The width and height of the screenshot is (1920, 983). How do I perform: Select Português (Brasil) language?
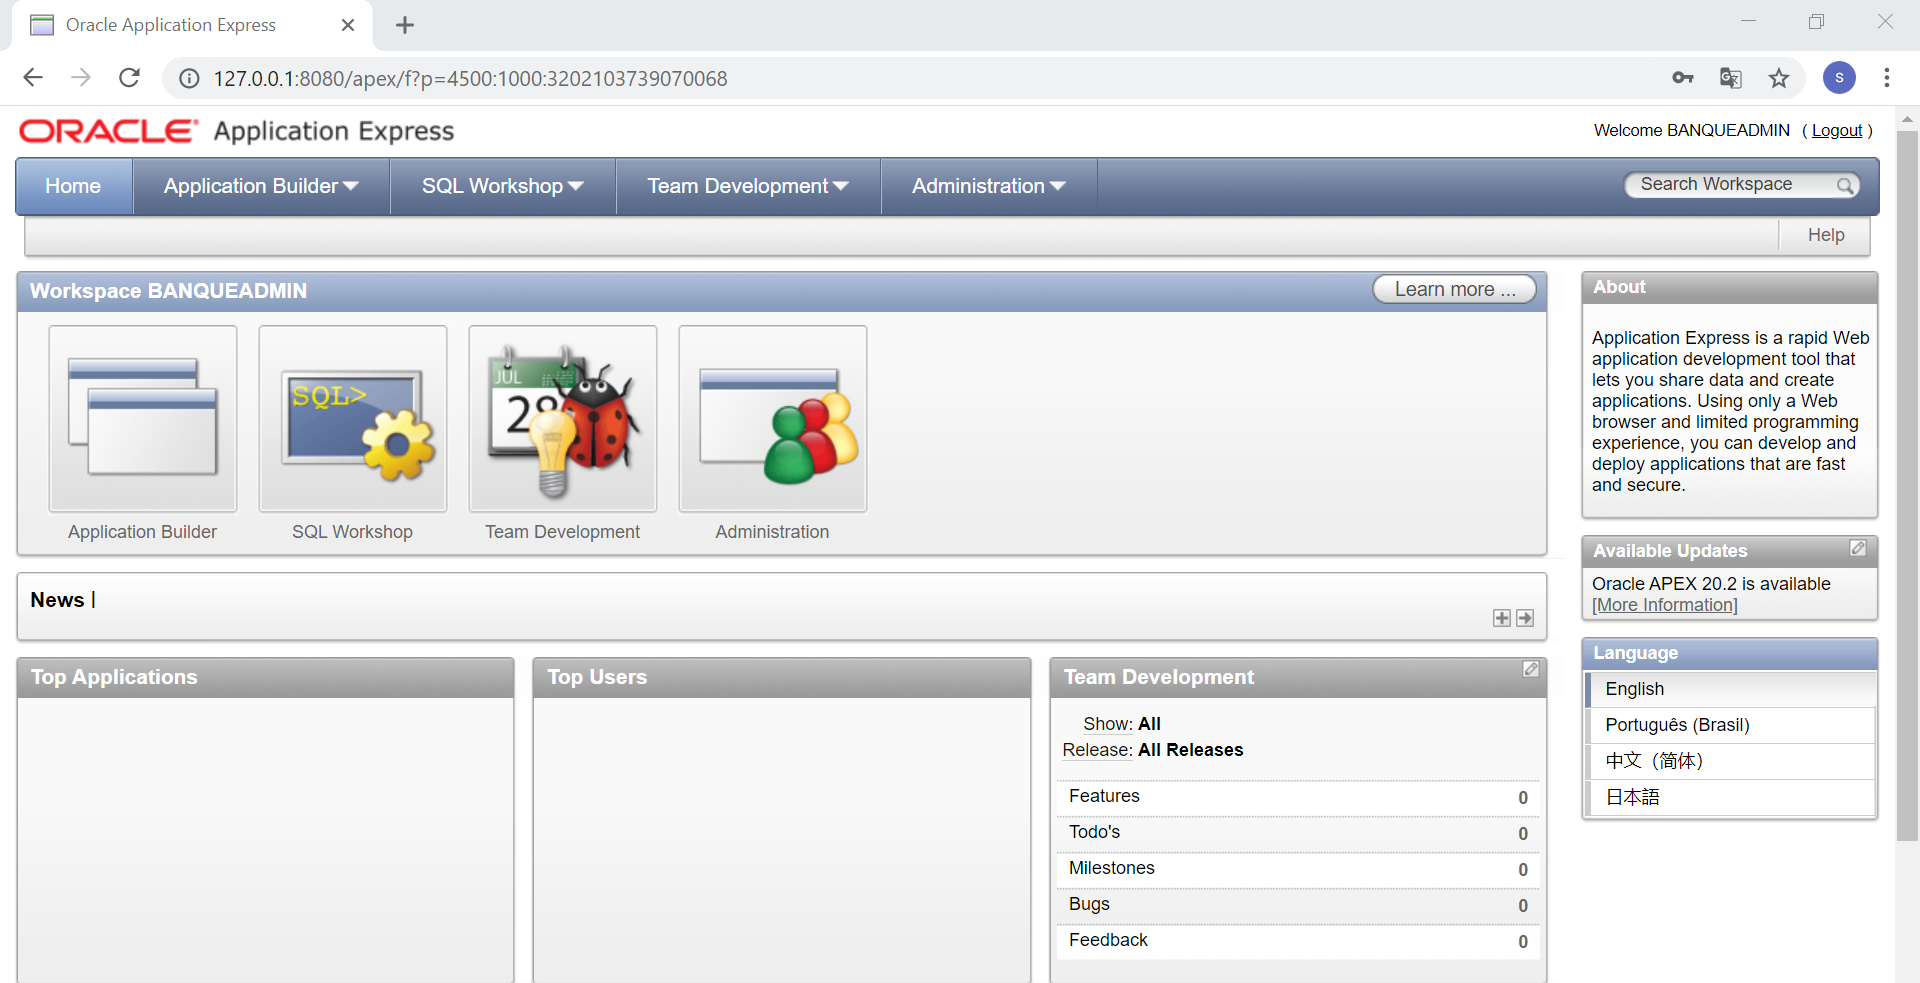(1730, 725)
